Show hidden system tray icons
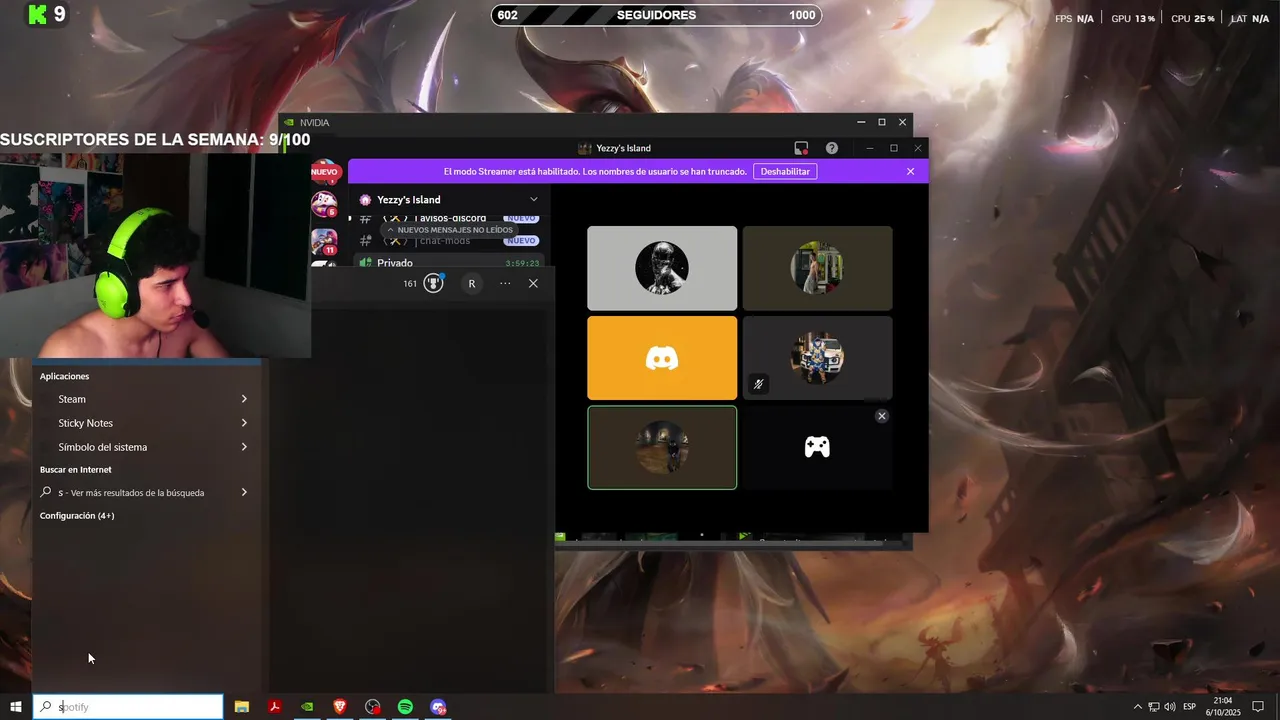The image size is (1280, 720). tap(1137, 707)
